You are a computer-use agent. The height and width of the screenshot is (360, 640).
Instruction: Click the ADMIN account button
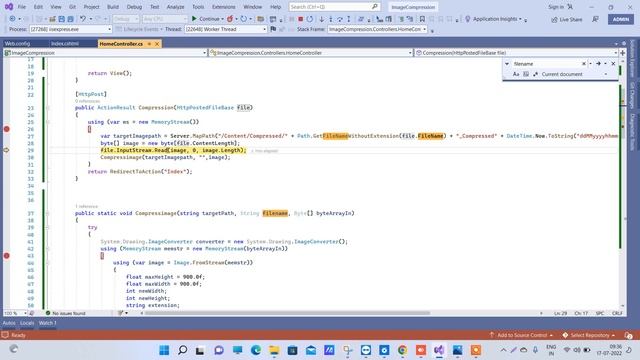point(621,19)
